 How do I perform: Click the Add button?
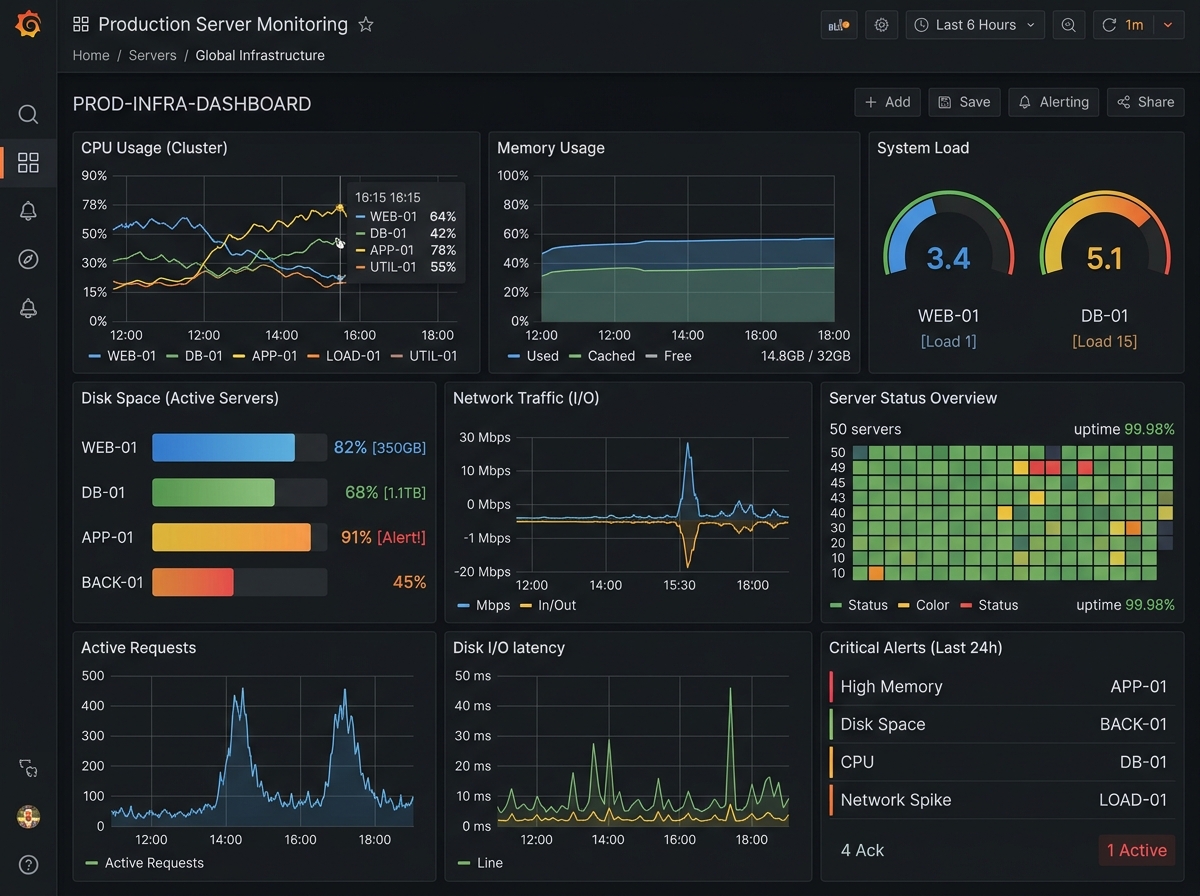click(887, 102)
